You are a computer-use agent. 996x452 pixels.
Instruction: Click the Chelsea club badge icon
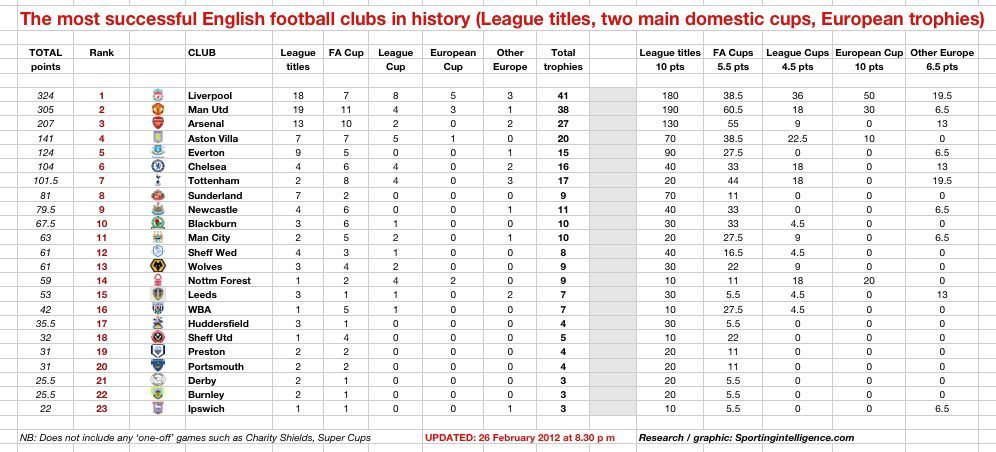[158, 166]
